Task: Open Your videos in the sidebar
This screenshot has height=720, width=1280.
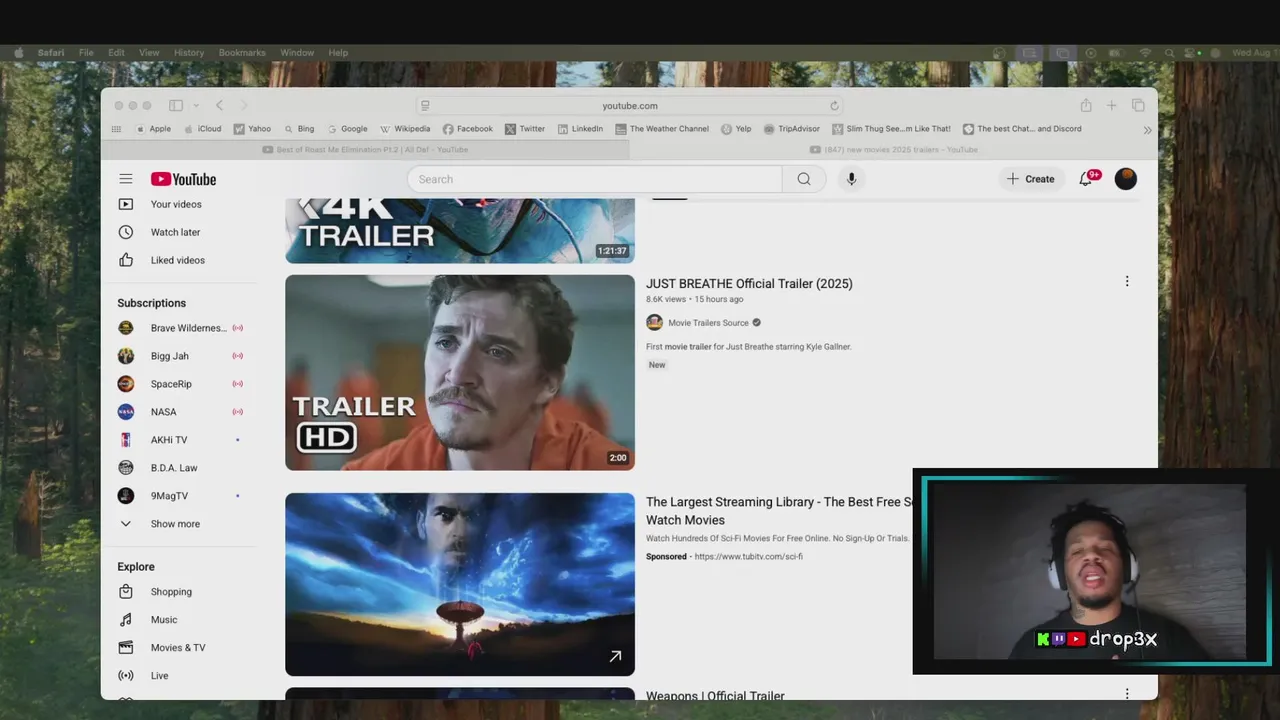Action: tap(176, 204)
